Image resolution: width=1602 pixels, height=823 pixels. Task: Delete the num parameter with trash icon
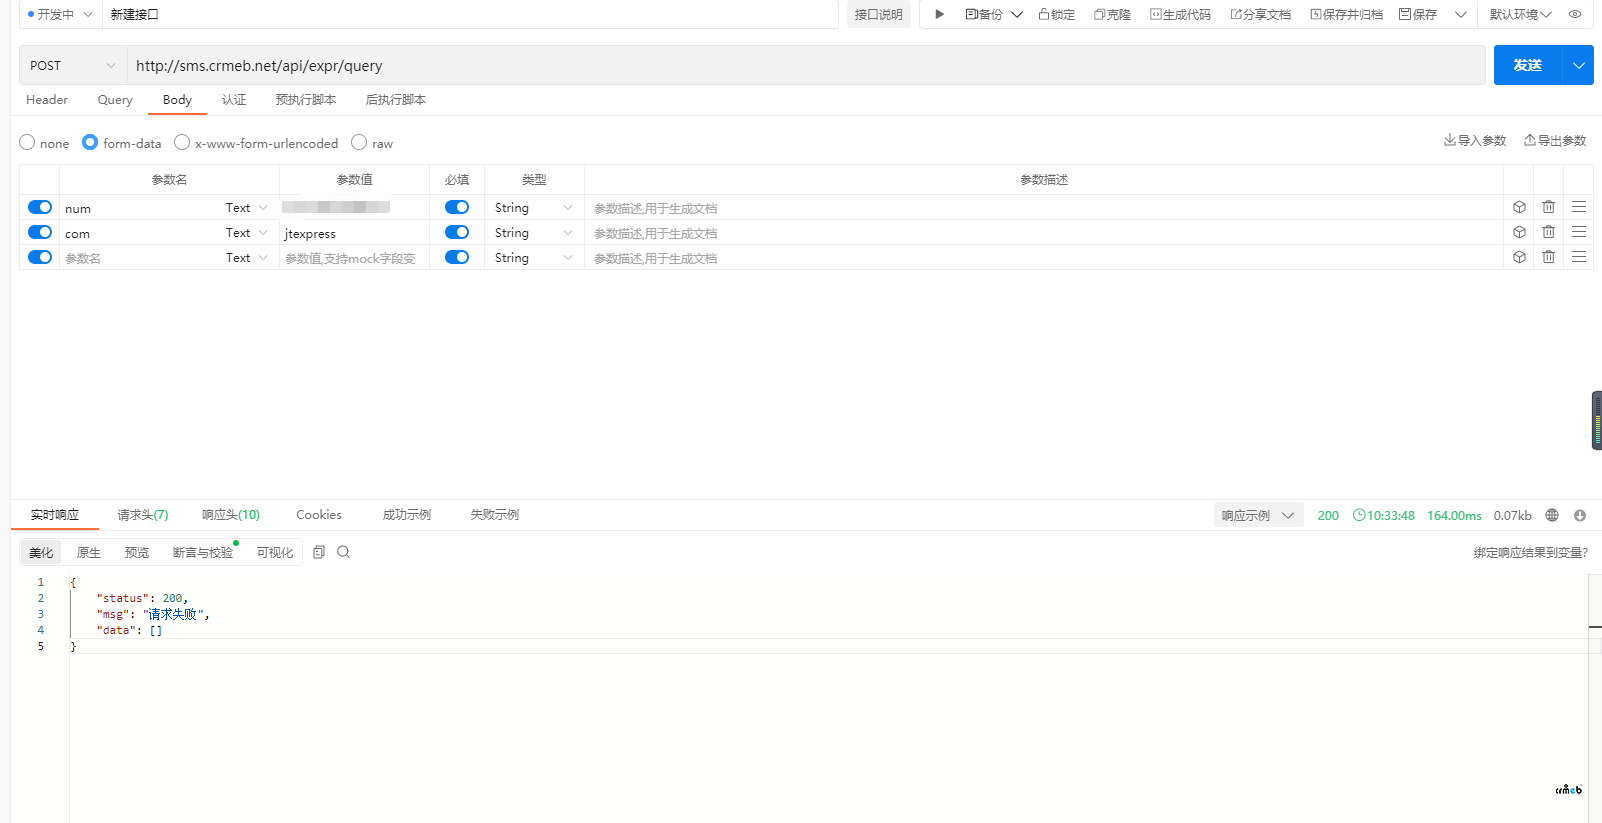pos(1548,207)
